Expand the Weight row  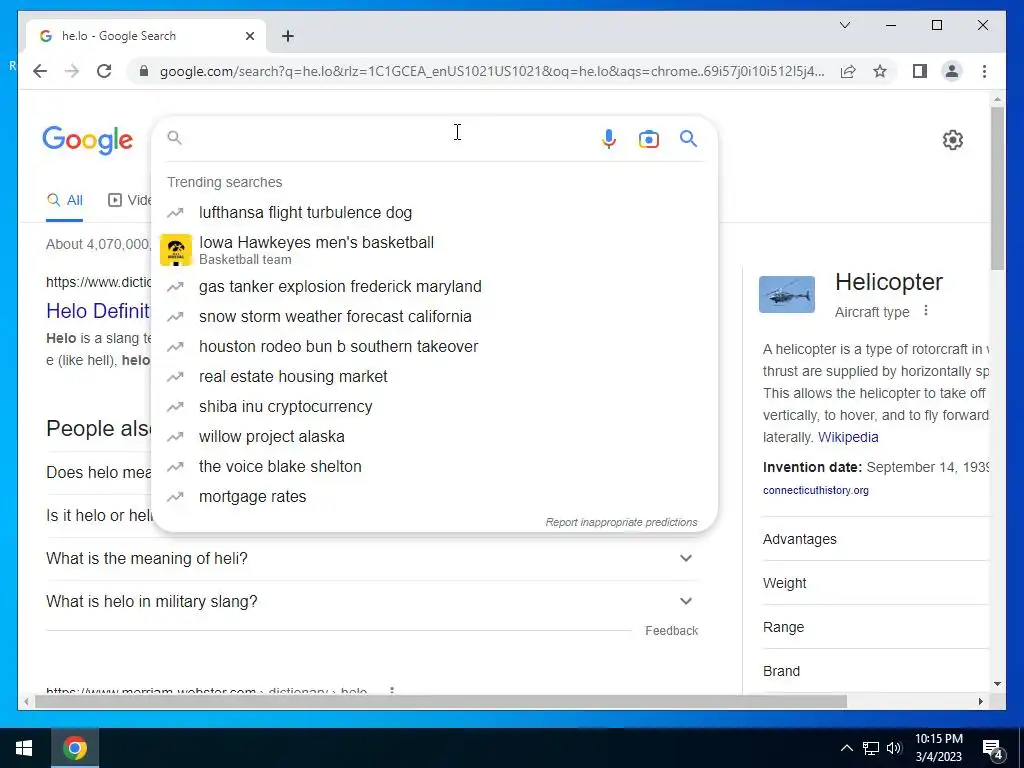[x=876, y=583]
